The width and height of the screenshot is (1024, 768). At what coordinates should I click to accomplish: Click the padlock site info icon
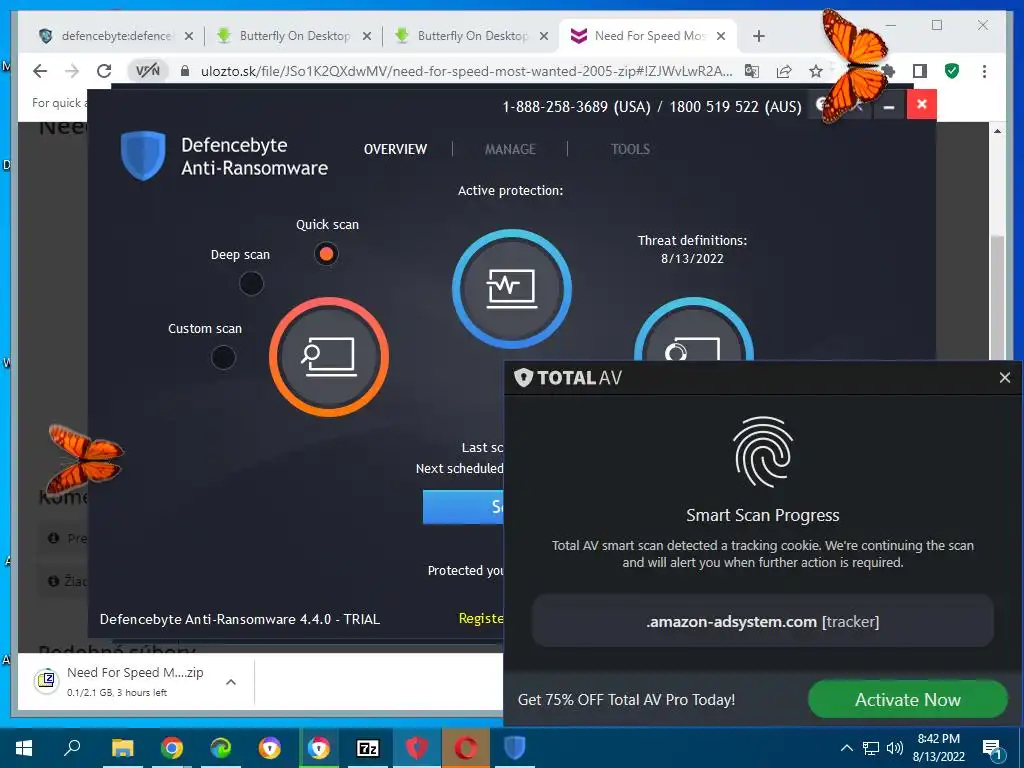pyautogui.click(x=185, y=71)
